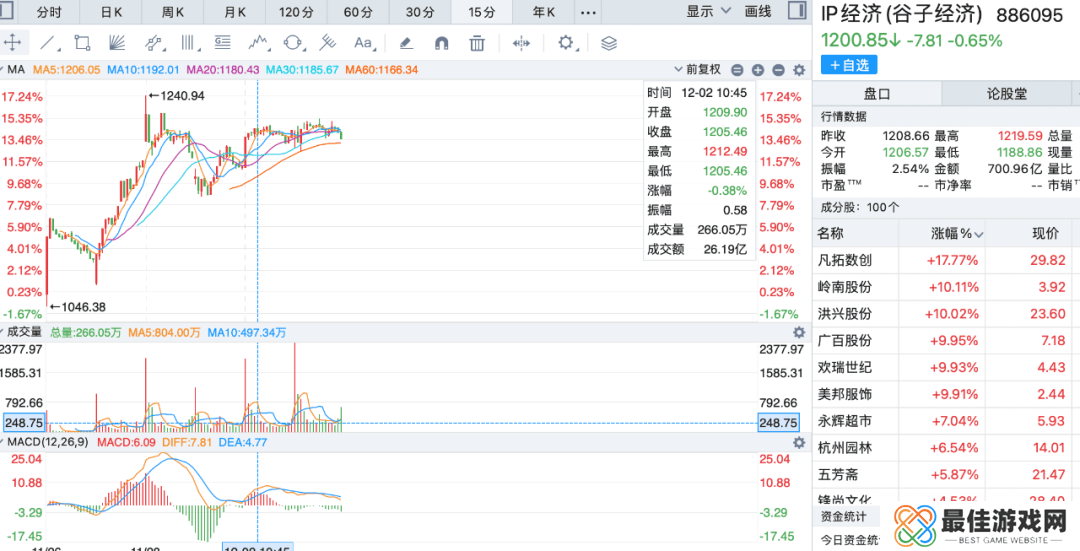
Task: Toggle the crosshair cursor tool
Action: [x=13, y=43]
